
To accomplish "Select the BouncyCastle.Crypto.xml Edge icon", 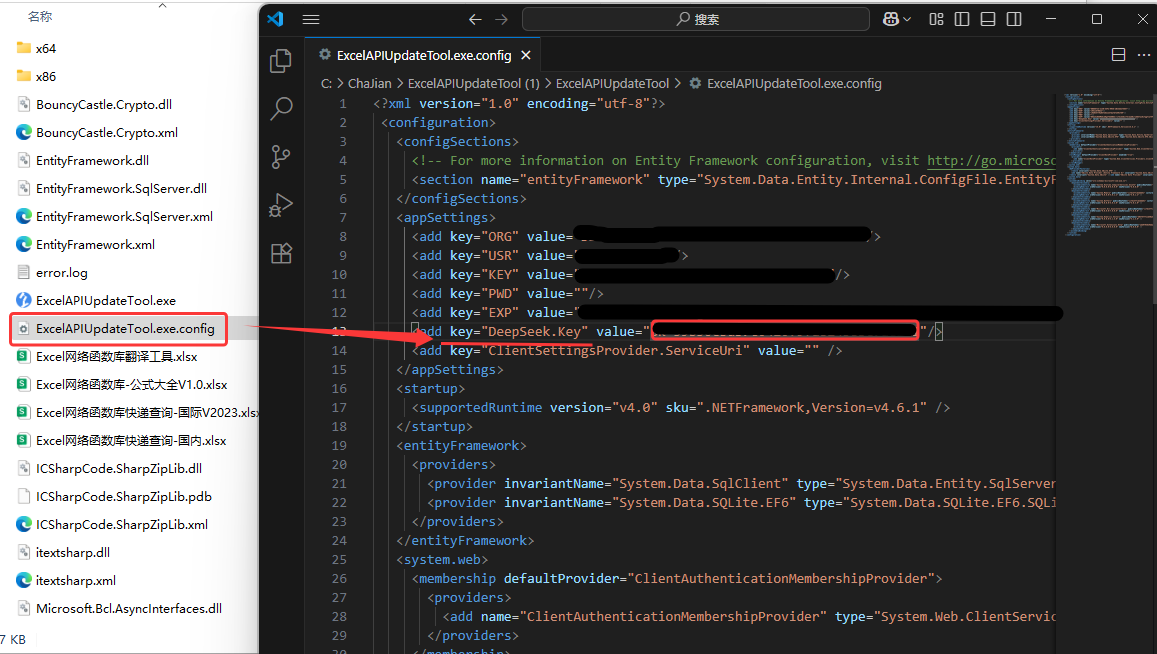I will click(x=24, y=133).
